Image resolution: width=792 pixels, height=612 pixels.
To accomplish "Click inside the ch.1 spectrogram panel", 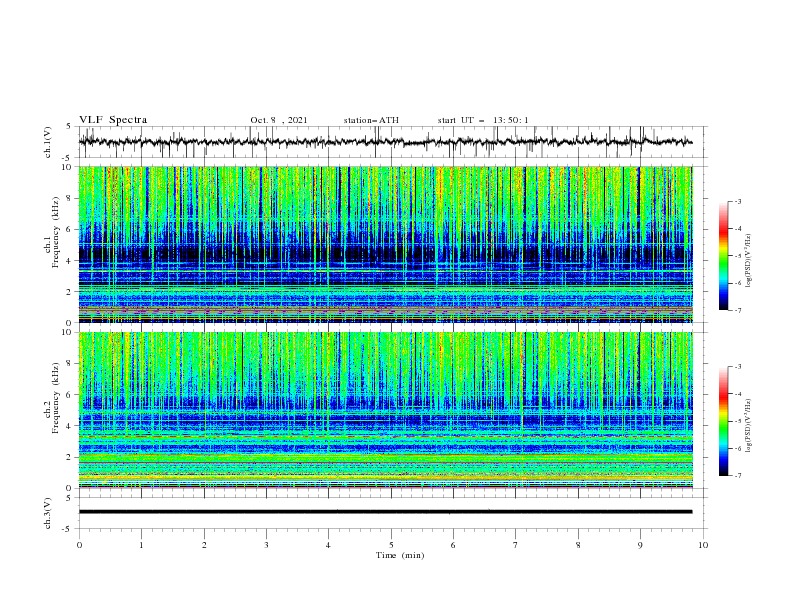I will coord(385,244).
